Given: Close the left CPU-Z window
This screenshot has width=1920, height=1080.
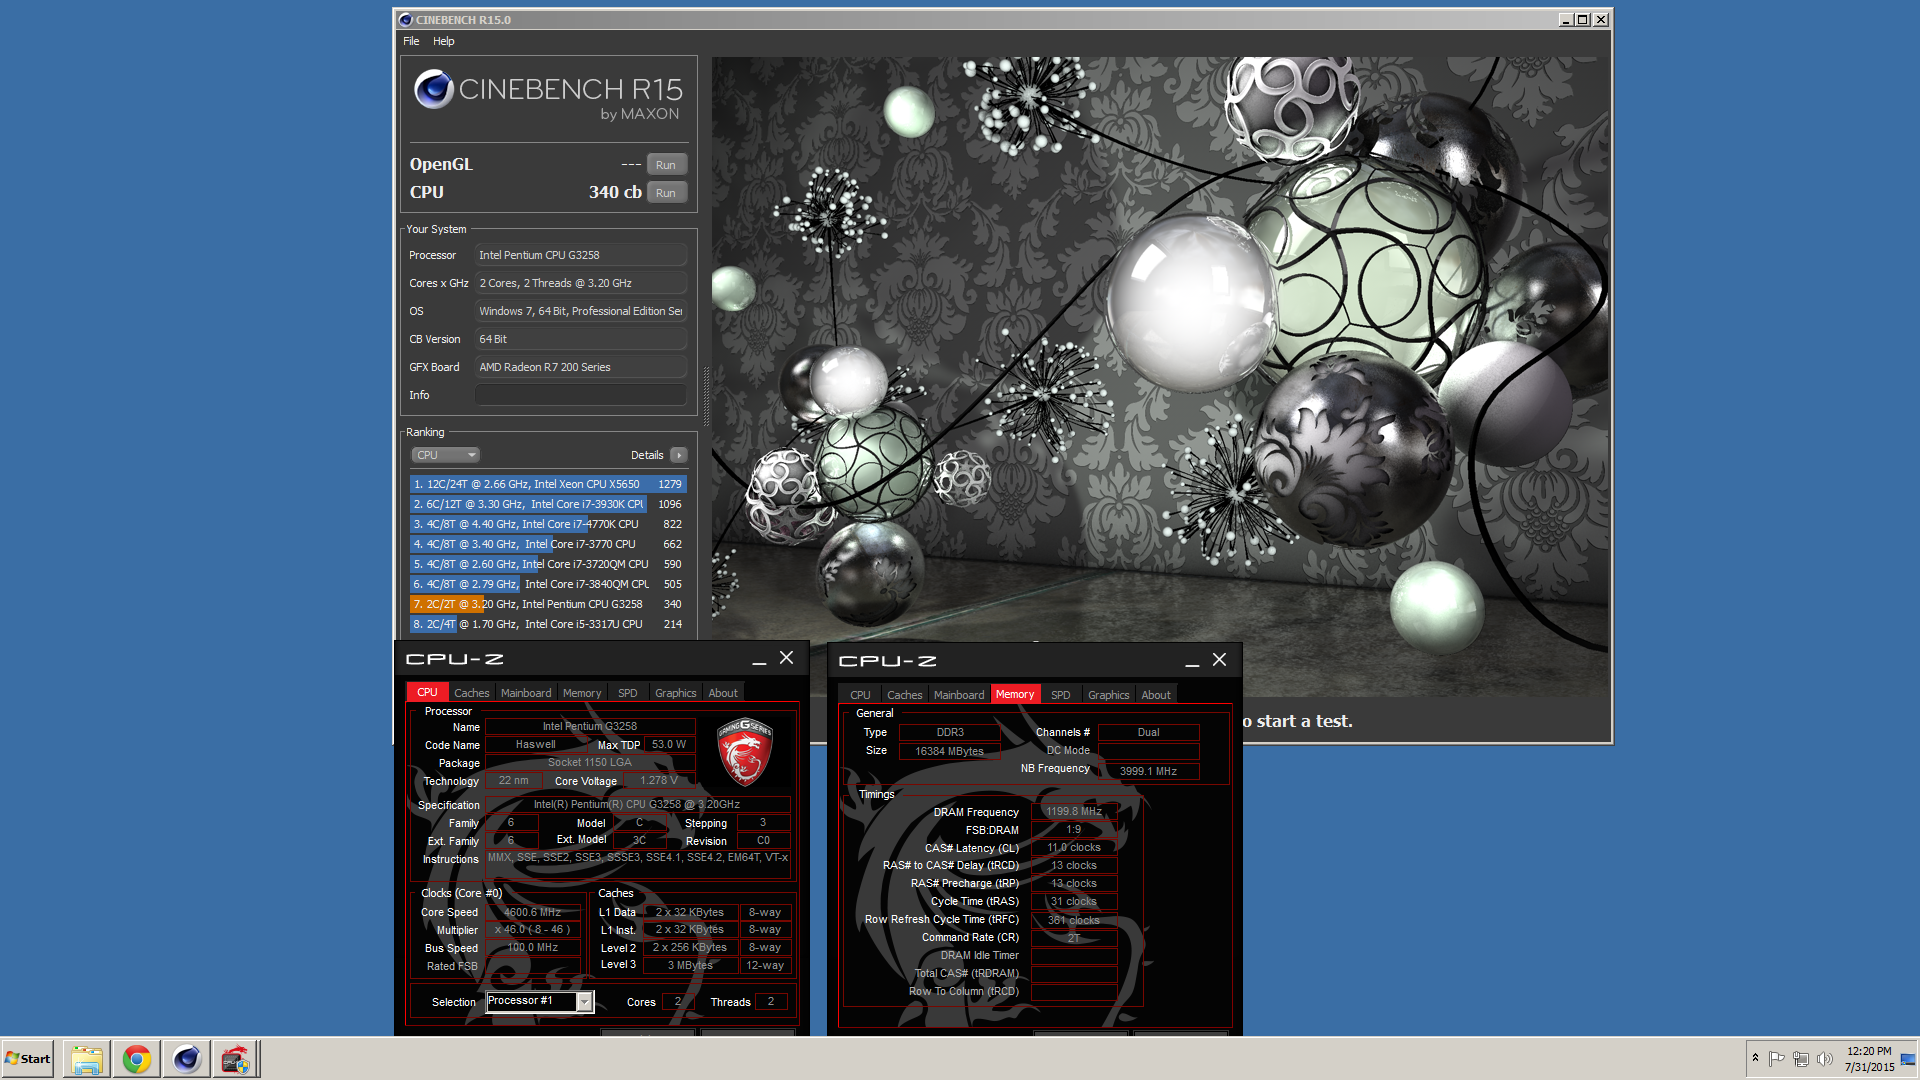Looking at the screenshot, I should (x=787, y=658).
